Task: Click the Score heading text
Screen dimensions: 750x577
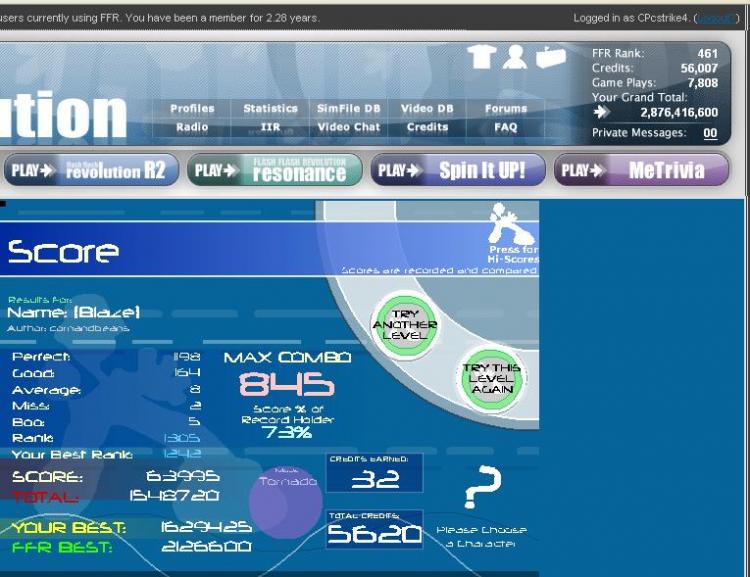Action: pyautogui.click(x=63, y=252)
